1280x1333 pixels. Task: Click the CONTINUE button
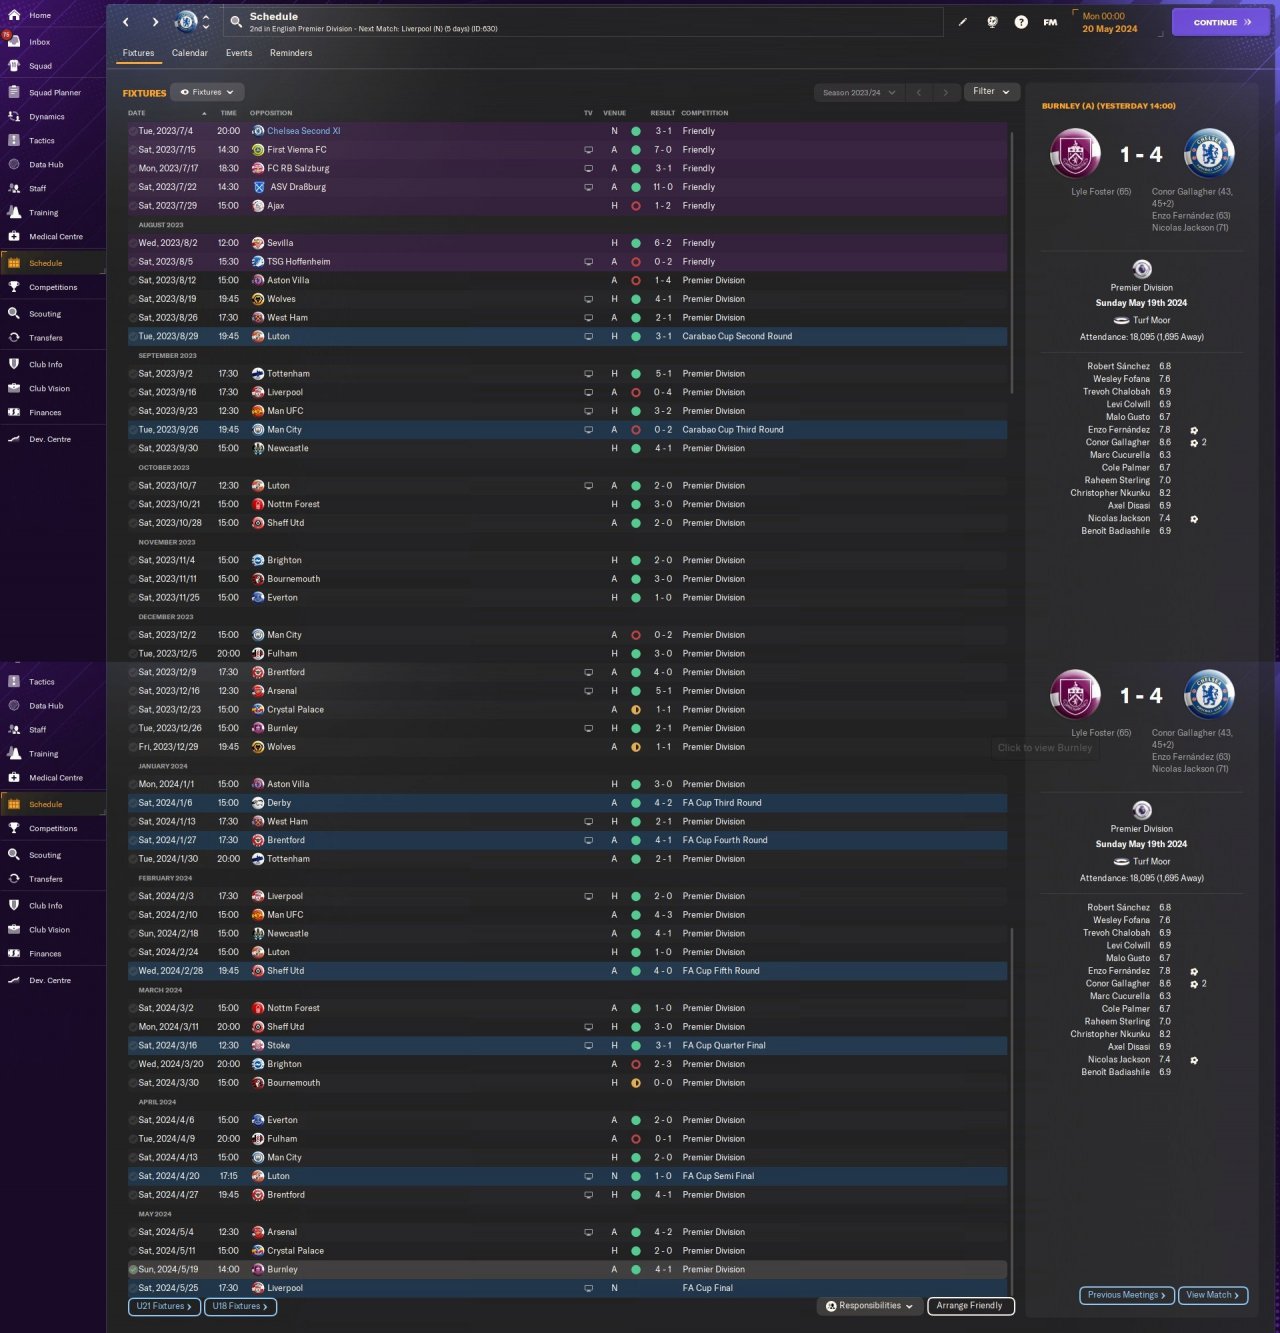tap(1221, 22)
